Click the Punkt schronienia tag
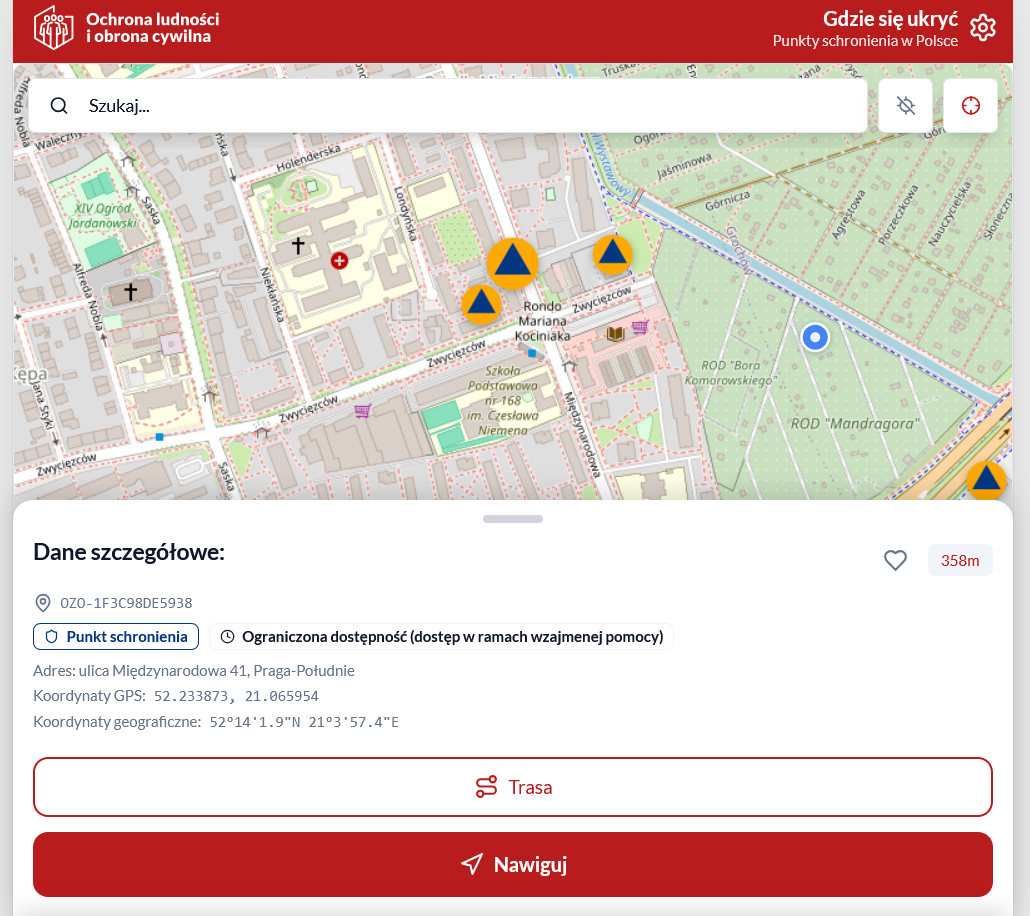The height and width of the screenshot is (916, 1030). click(x=116, y=637)
